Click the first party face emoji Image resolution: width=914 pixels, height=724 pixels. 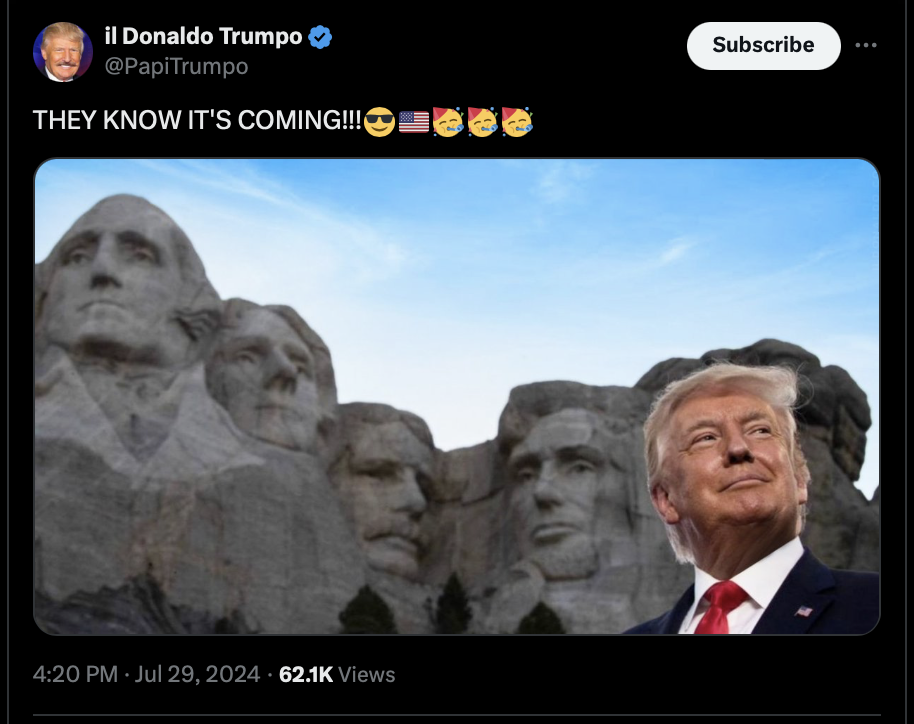[x=448, y=121]
